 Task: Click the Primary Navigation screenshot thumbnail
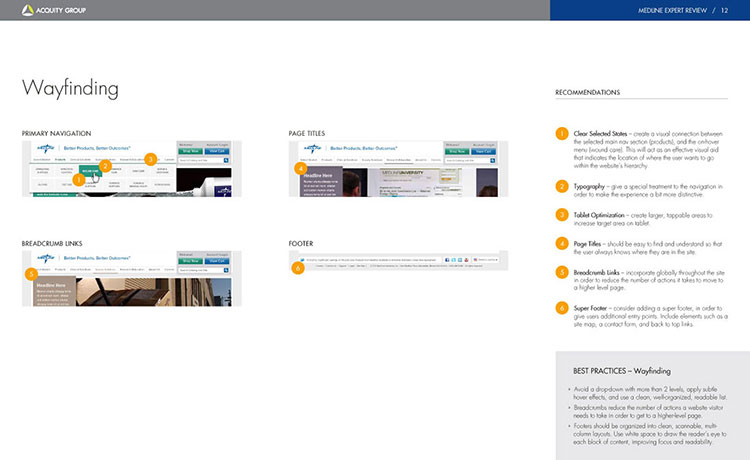click(x=132, y=169)
